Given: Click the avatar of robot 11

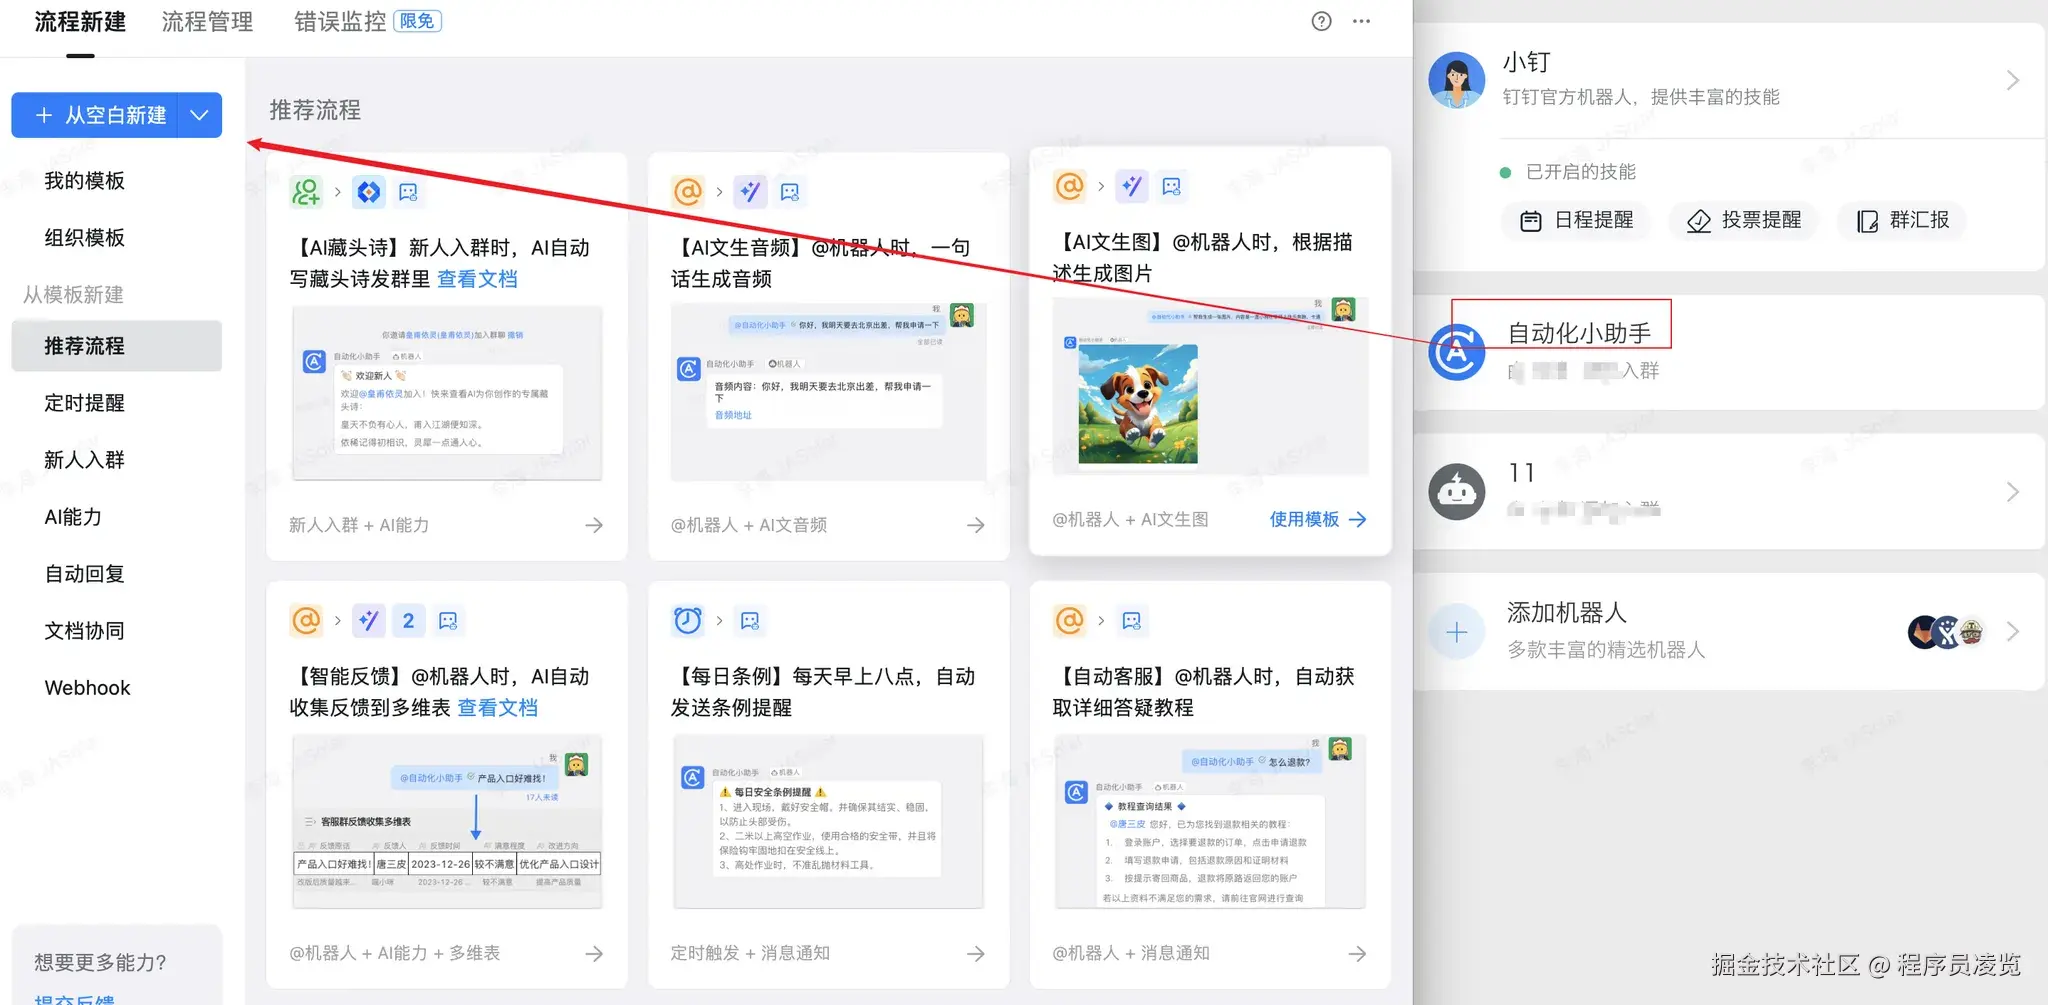Looking at the screenshot, I should 1457,492.
